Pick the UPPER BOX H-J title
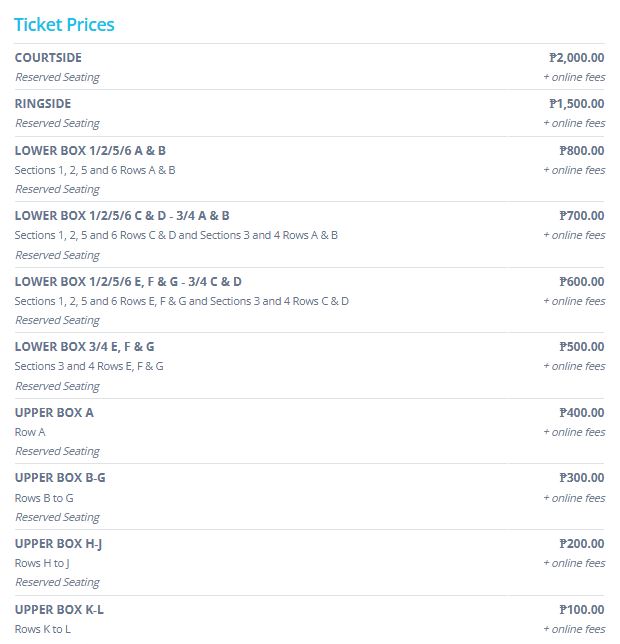This screenshot has width=620, height=644. point(58,544)
